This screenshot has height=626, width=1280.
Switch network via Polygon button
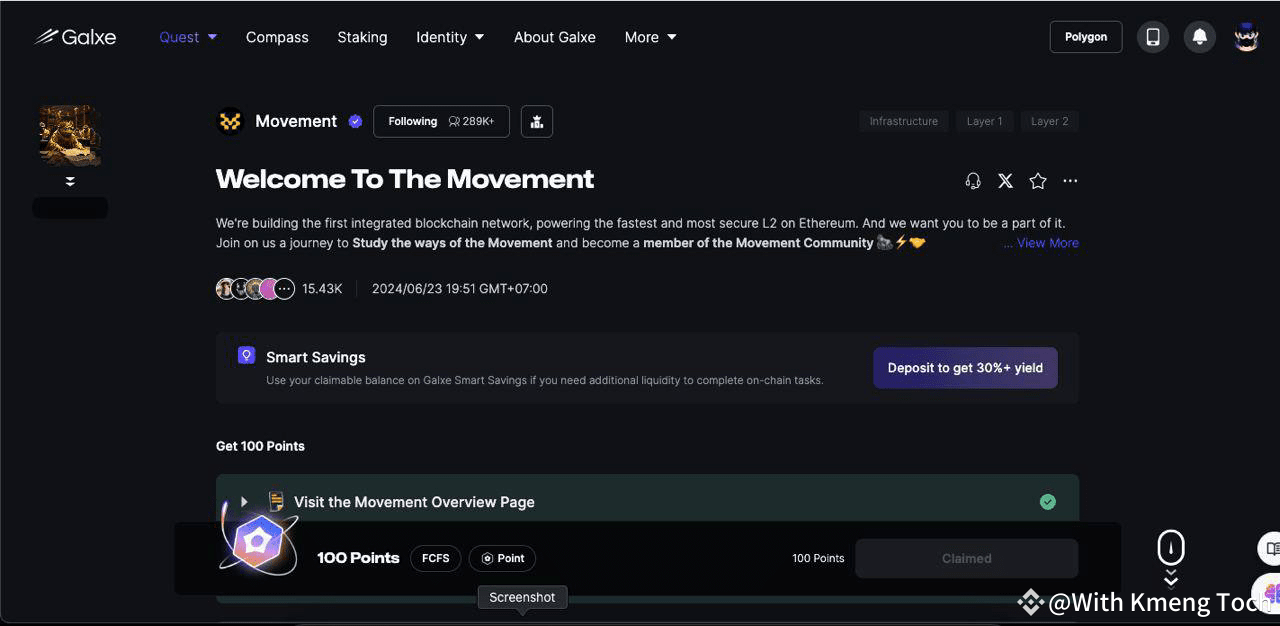click(1086, 37)
